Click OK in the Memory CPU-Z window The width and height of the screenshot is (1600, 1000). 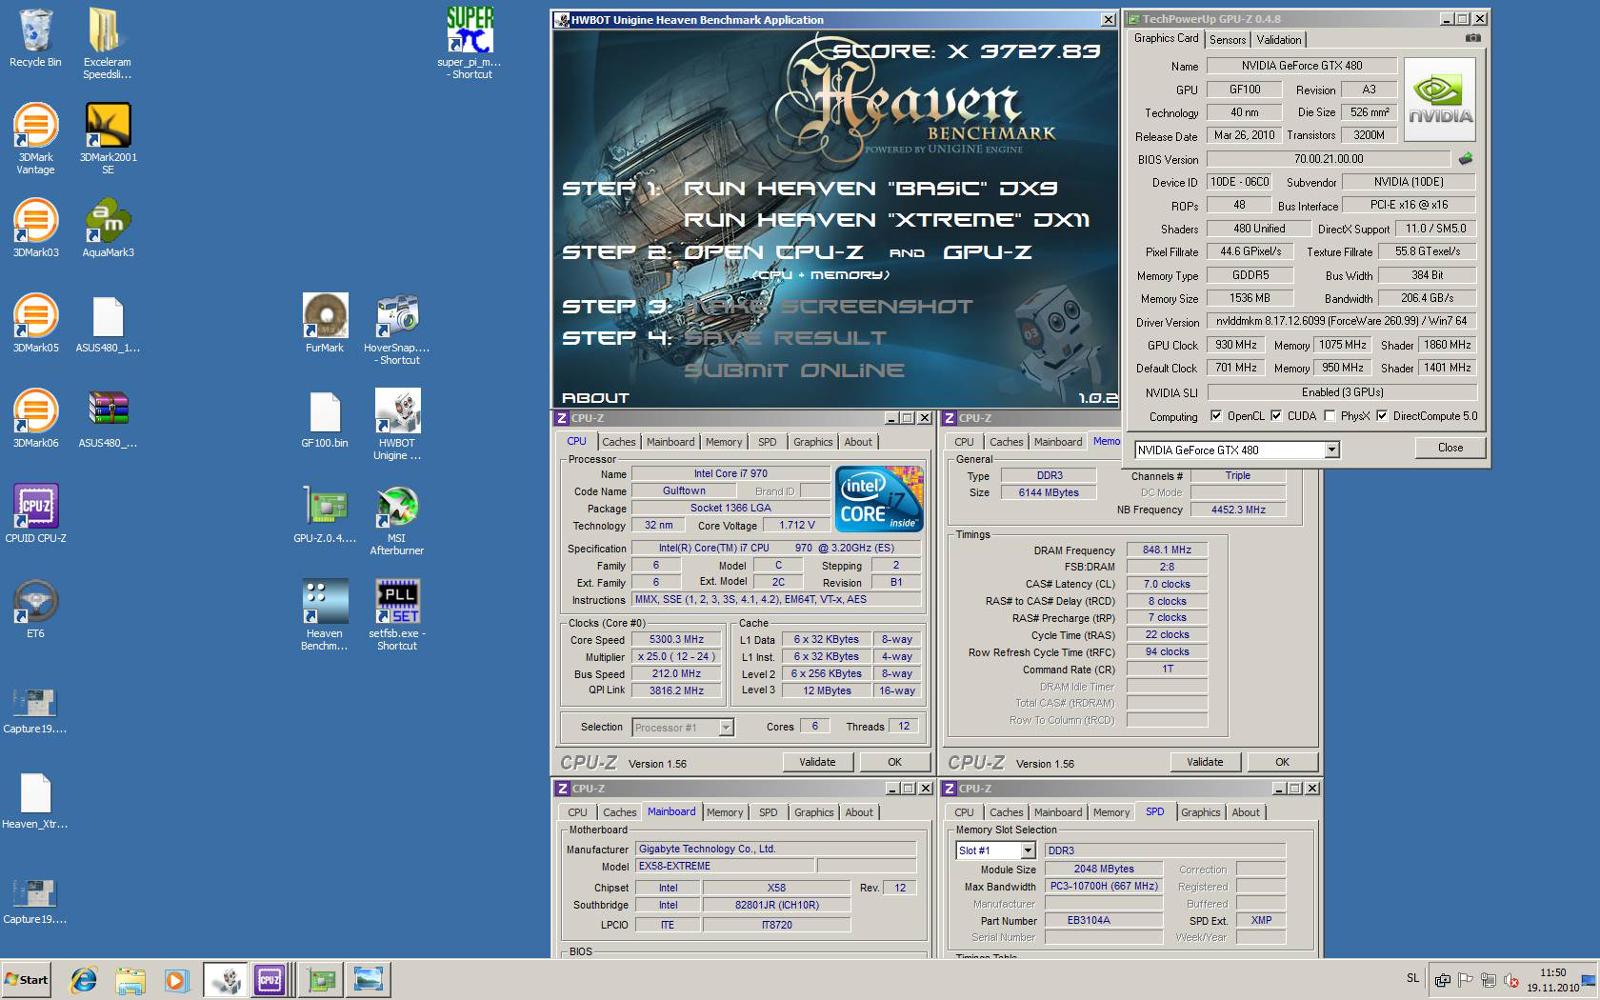pos(1282,762)
